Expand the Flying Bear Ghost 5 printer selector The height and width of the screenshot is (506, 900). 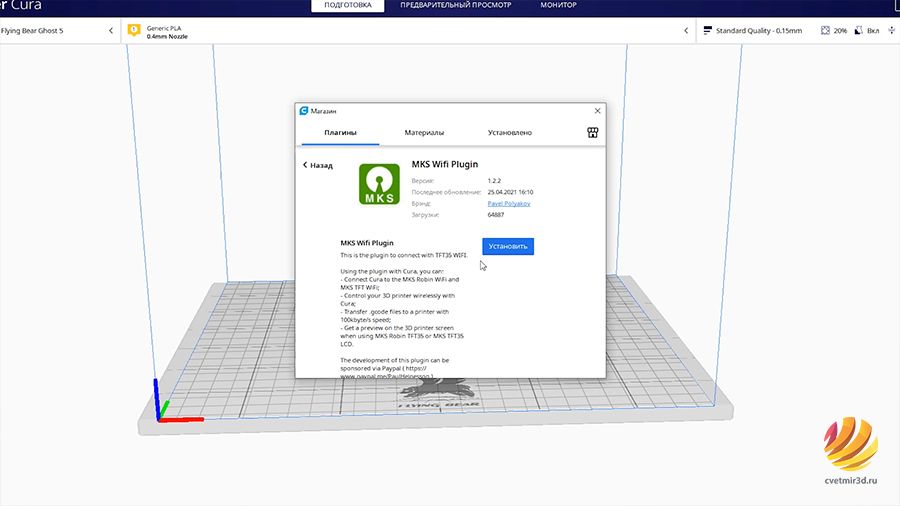[x=60, y=30]
